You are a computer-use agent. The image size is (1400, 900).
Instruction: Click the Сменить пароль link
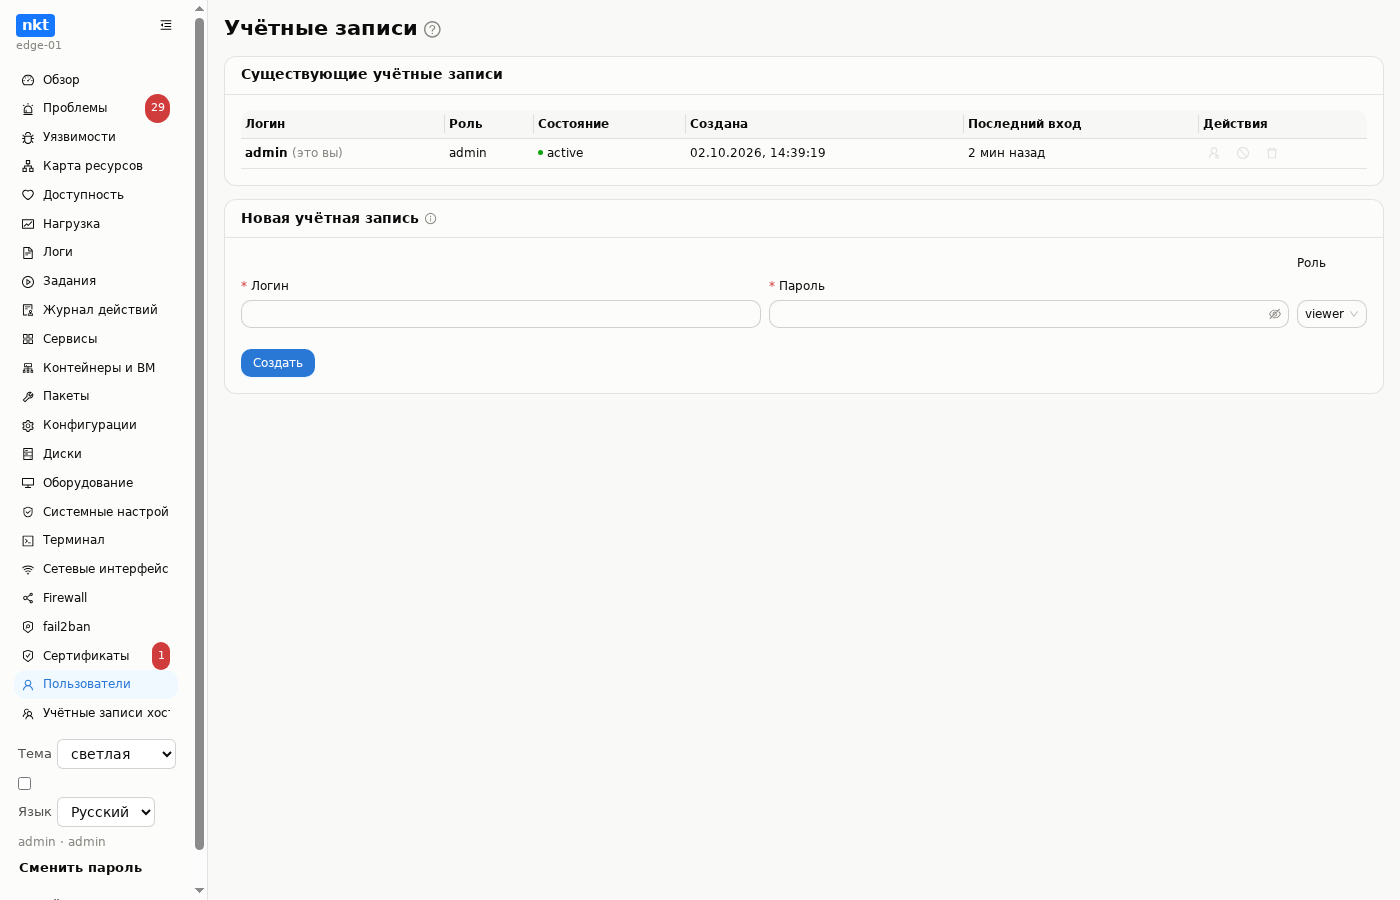coord(80,868)
